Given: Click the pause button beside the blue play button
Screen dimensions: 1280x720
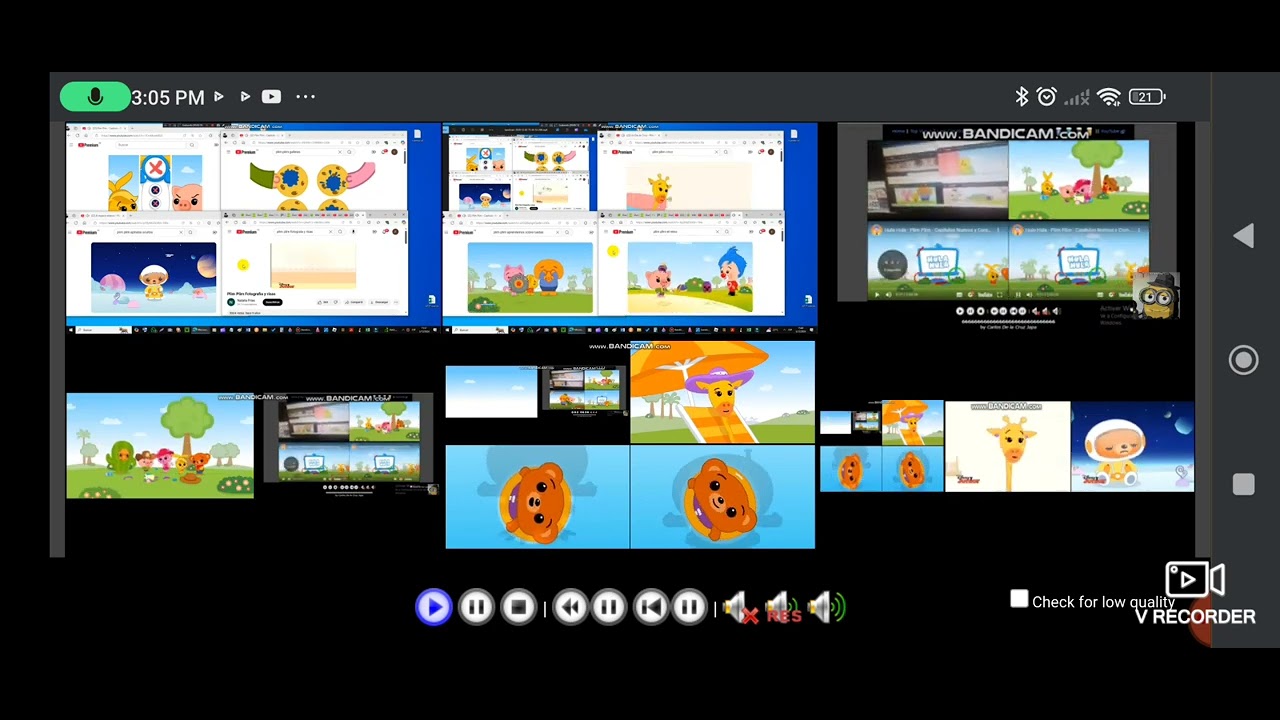Looking at the screenshot, I should (x=476, y=607).
